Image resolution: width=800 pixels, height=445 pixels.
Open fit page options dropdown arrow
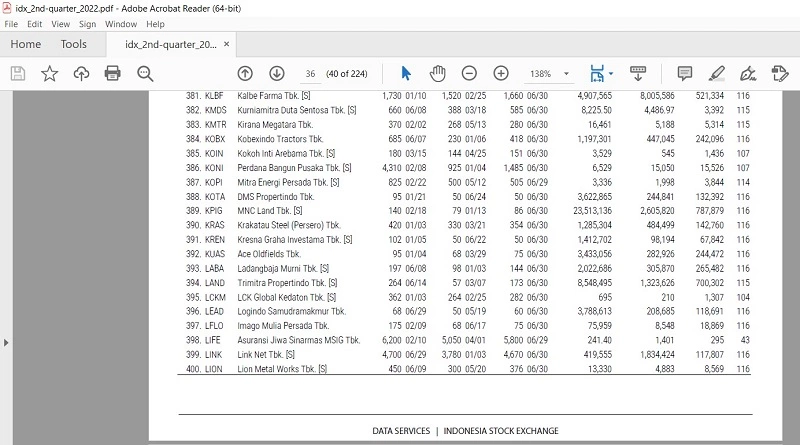click(x=611, y=73)
